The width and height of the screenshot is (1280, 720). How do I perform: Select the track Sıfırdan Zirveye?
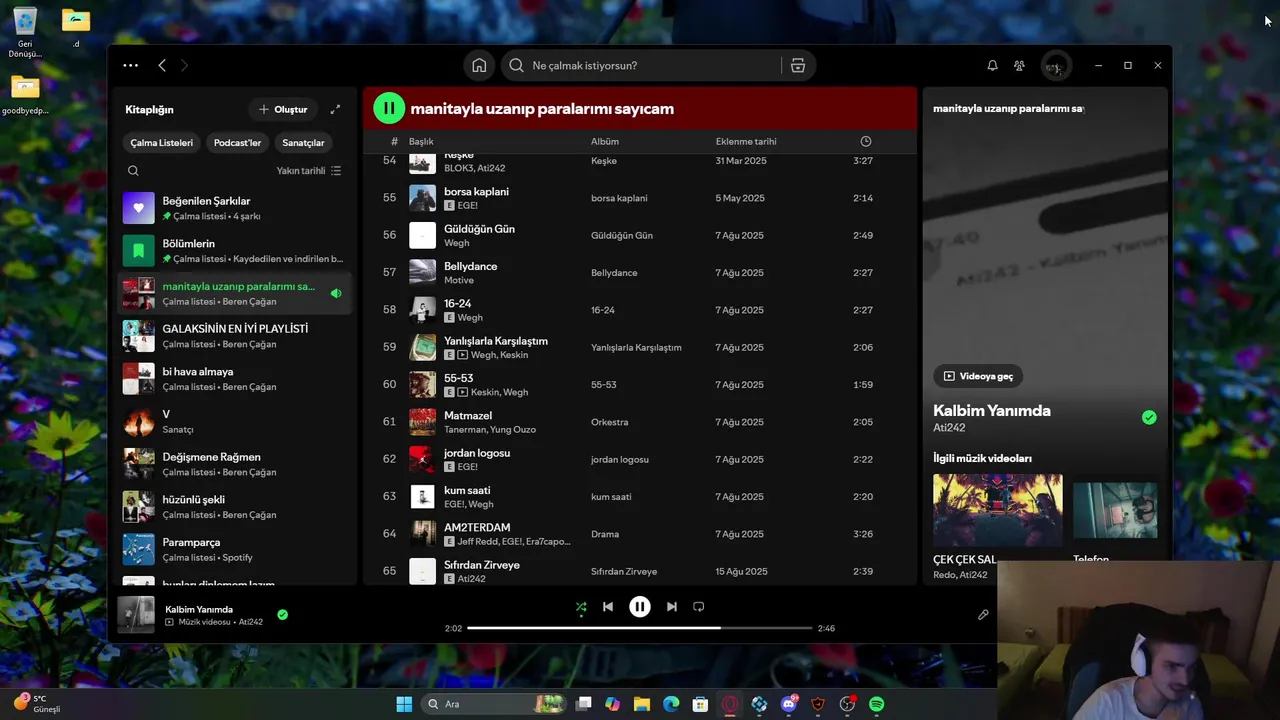click(640, 571)
